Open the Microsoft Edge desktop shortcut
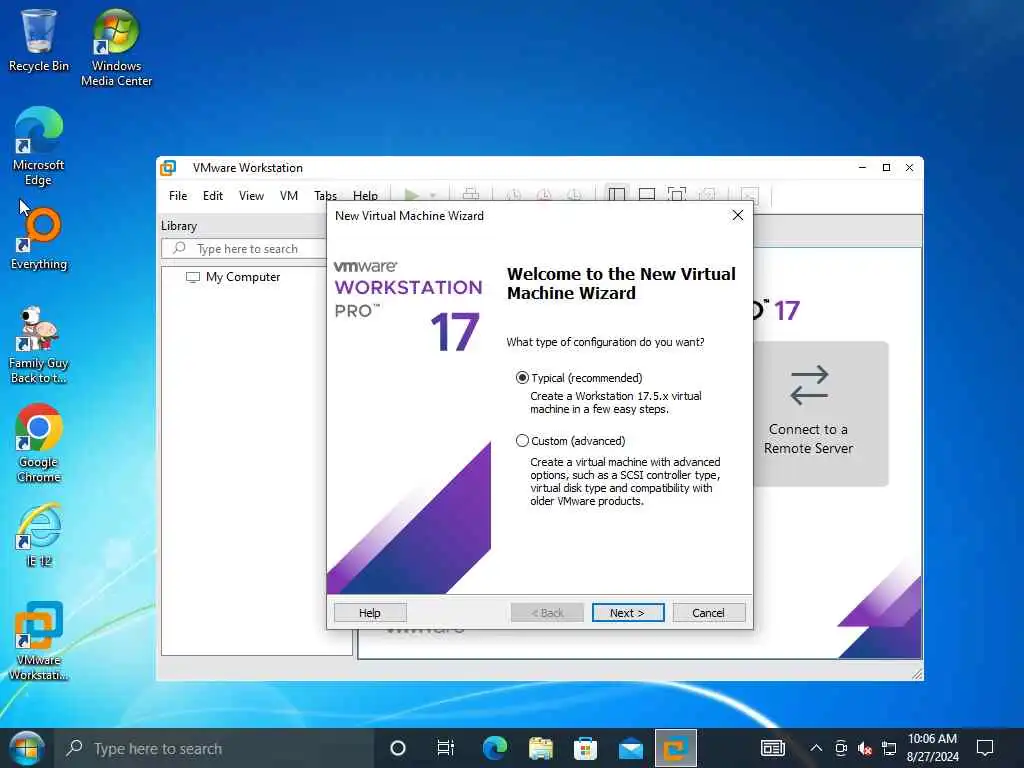Viewport: 1024px width, 768px height. tap(39, 147)
